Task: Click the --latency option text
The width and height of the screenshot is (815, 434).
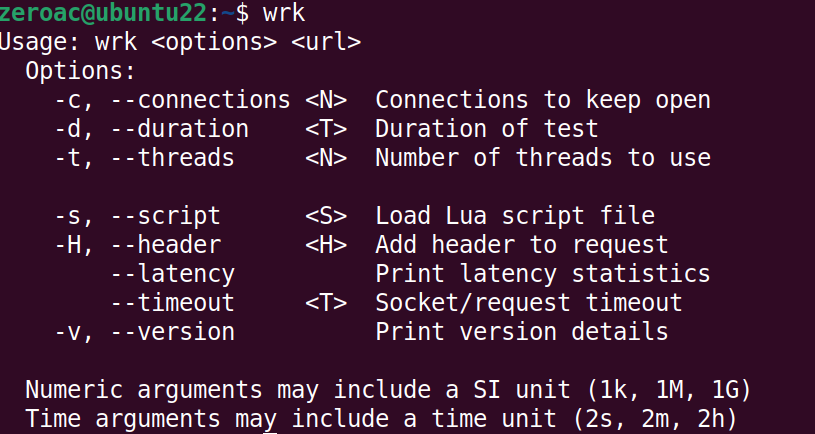Action: click(172, 274)
